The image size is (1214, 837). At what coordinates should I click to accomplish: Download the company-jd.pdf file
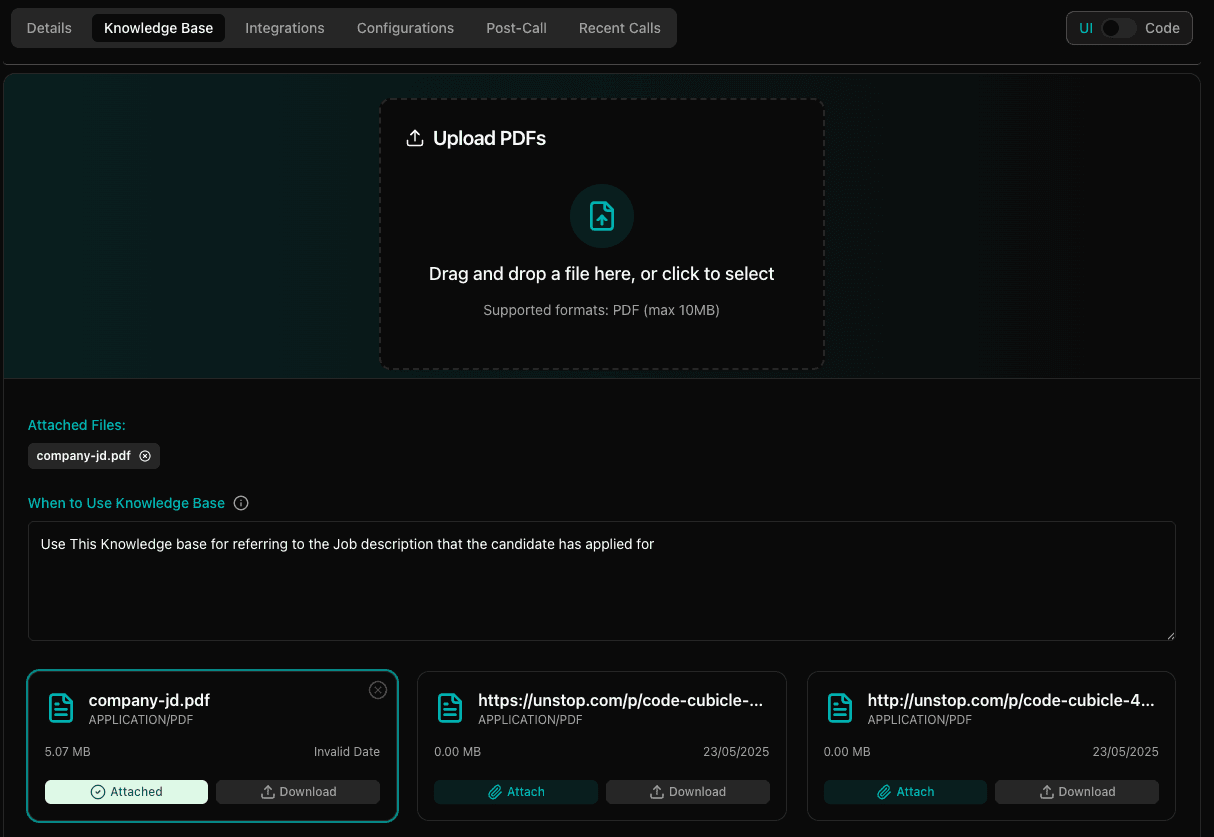pyautogui.click(x=297, y=791)
